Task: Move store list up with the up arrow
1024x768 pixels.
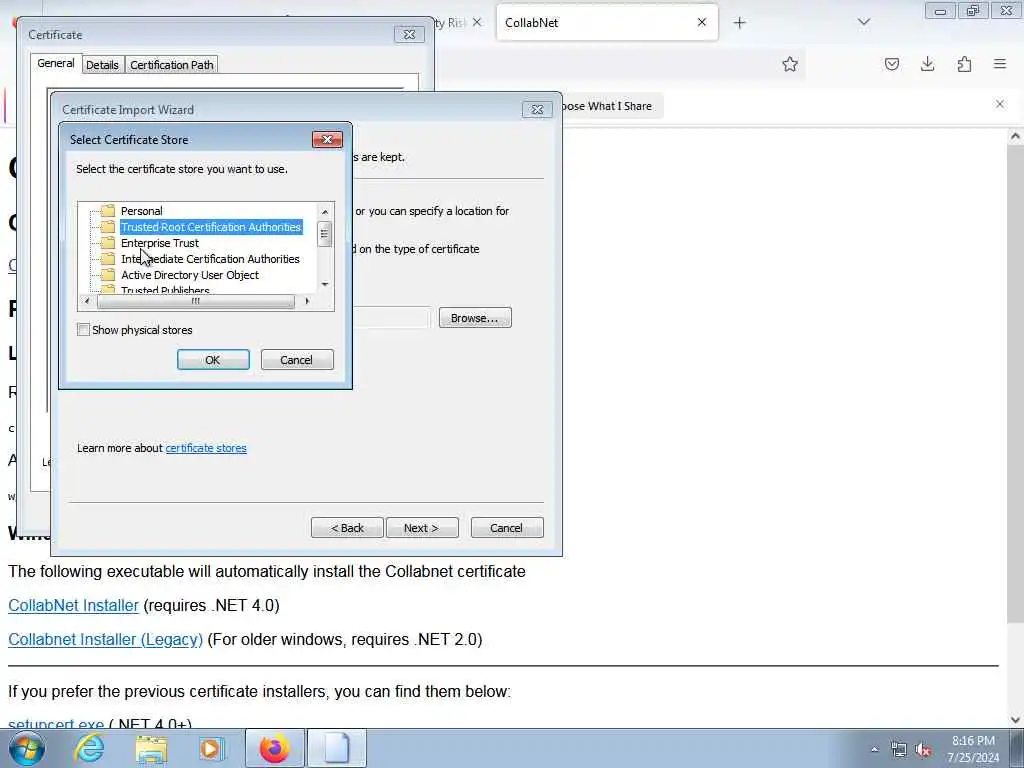Action: click(x=325, y=212)
